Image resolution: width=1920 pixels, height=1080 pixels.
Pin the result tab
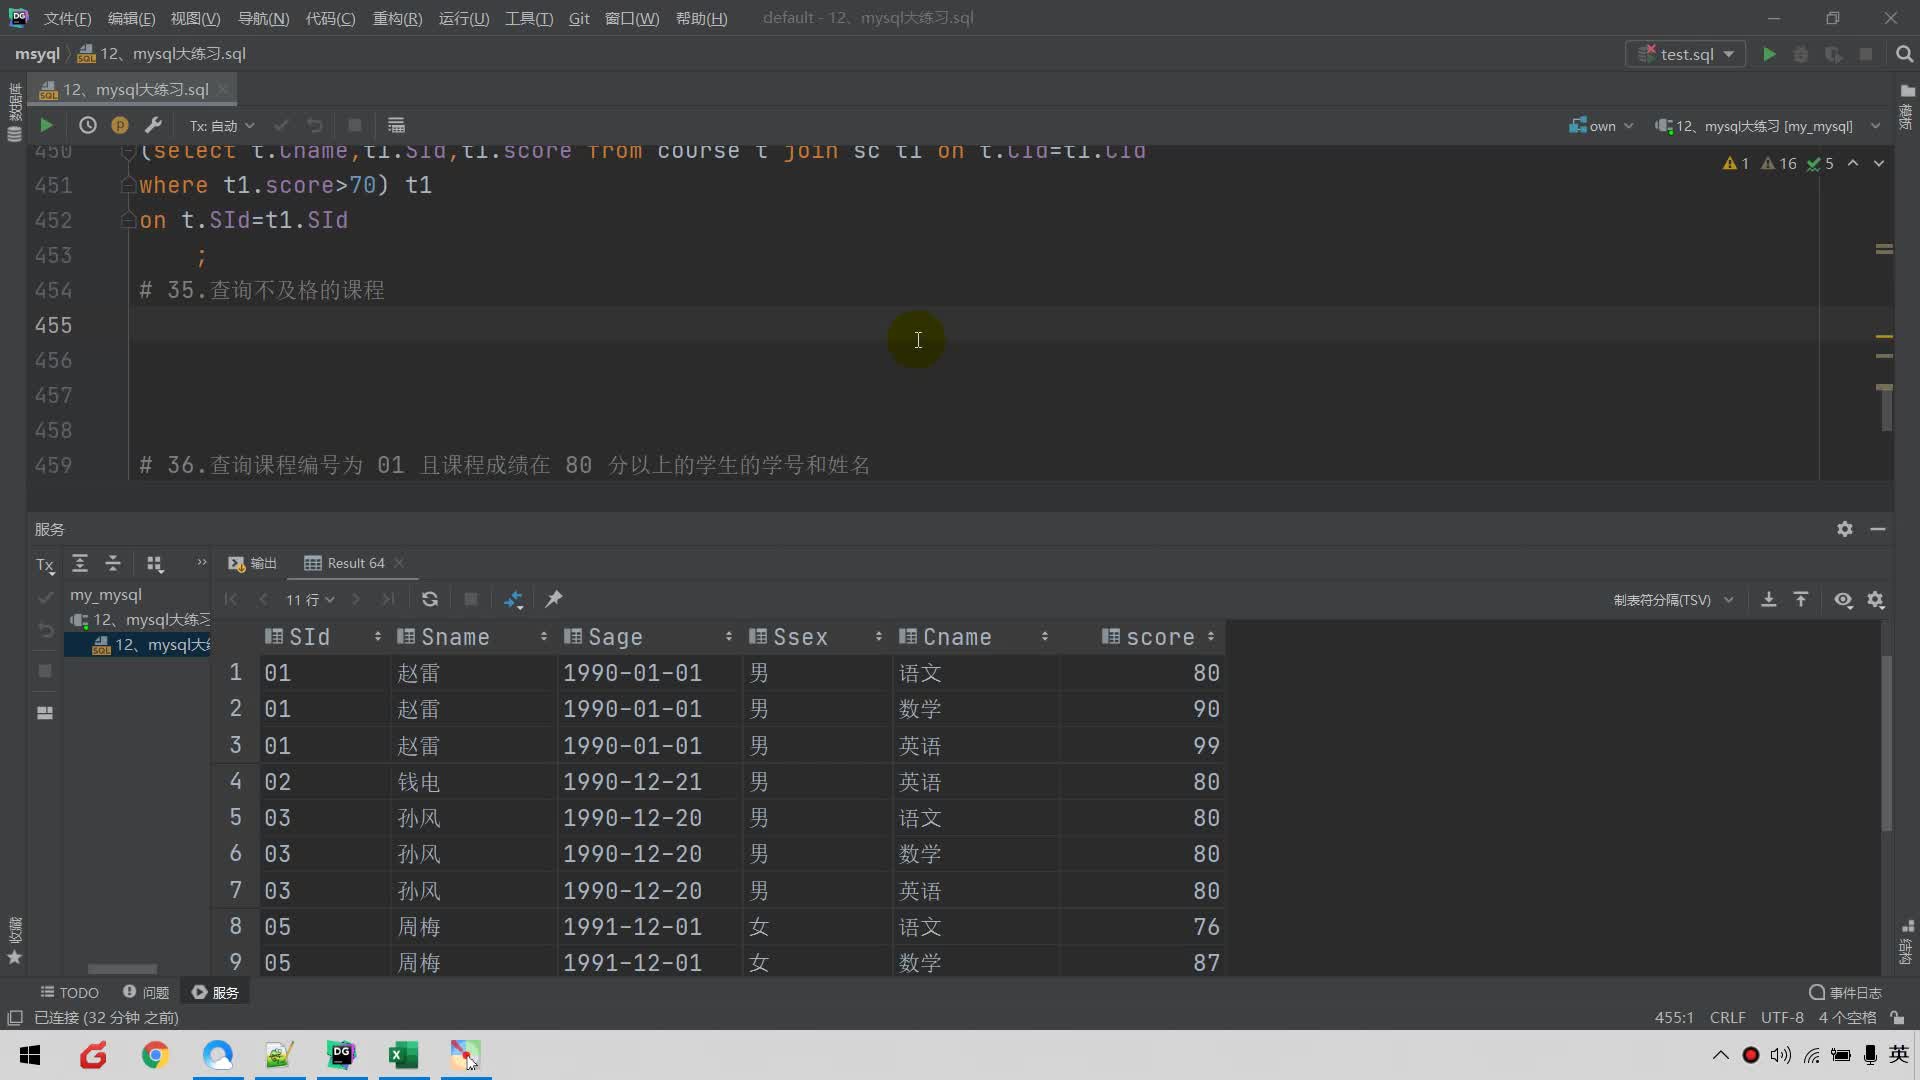[x=553, y=599]
